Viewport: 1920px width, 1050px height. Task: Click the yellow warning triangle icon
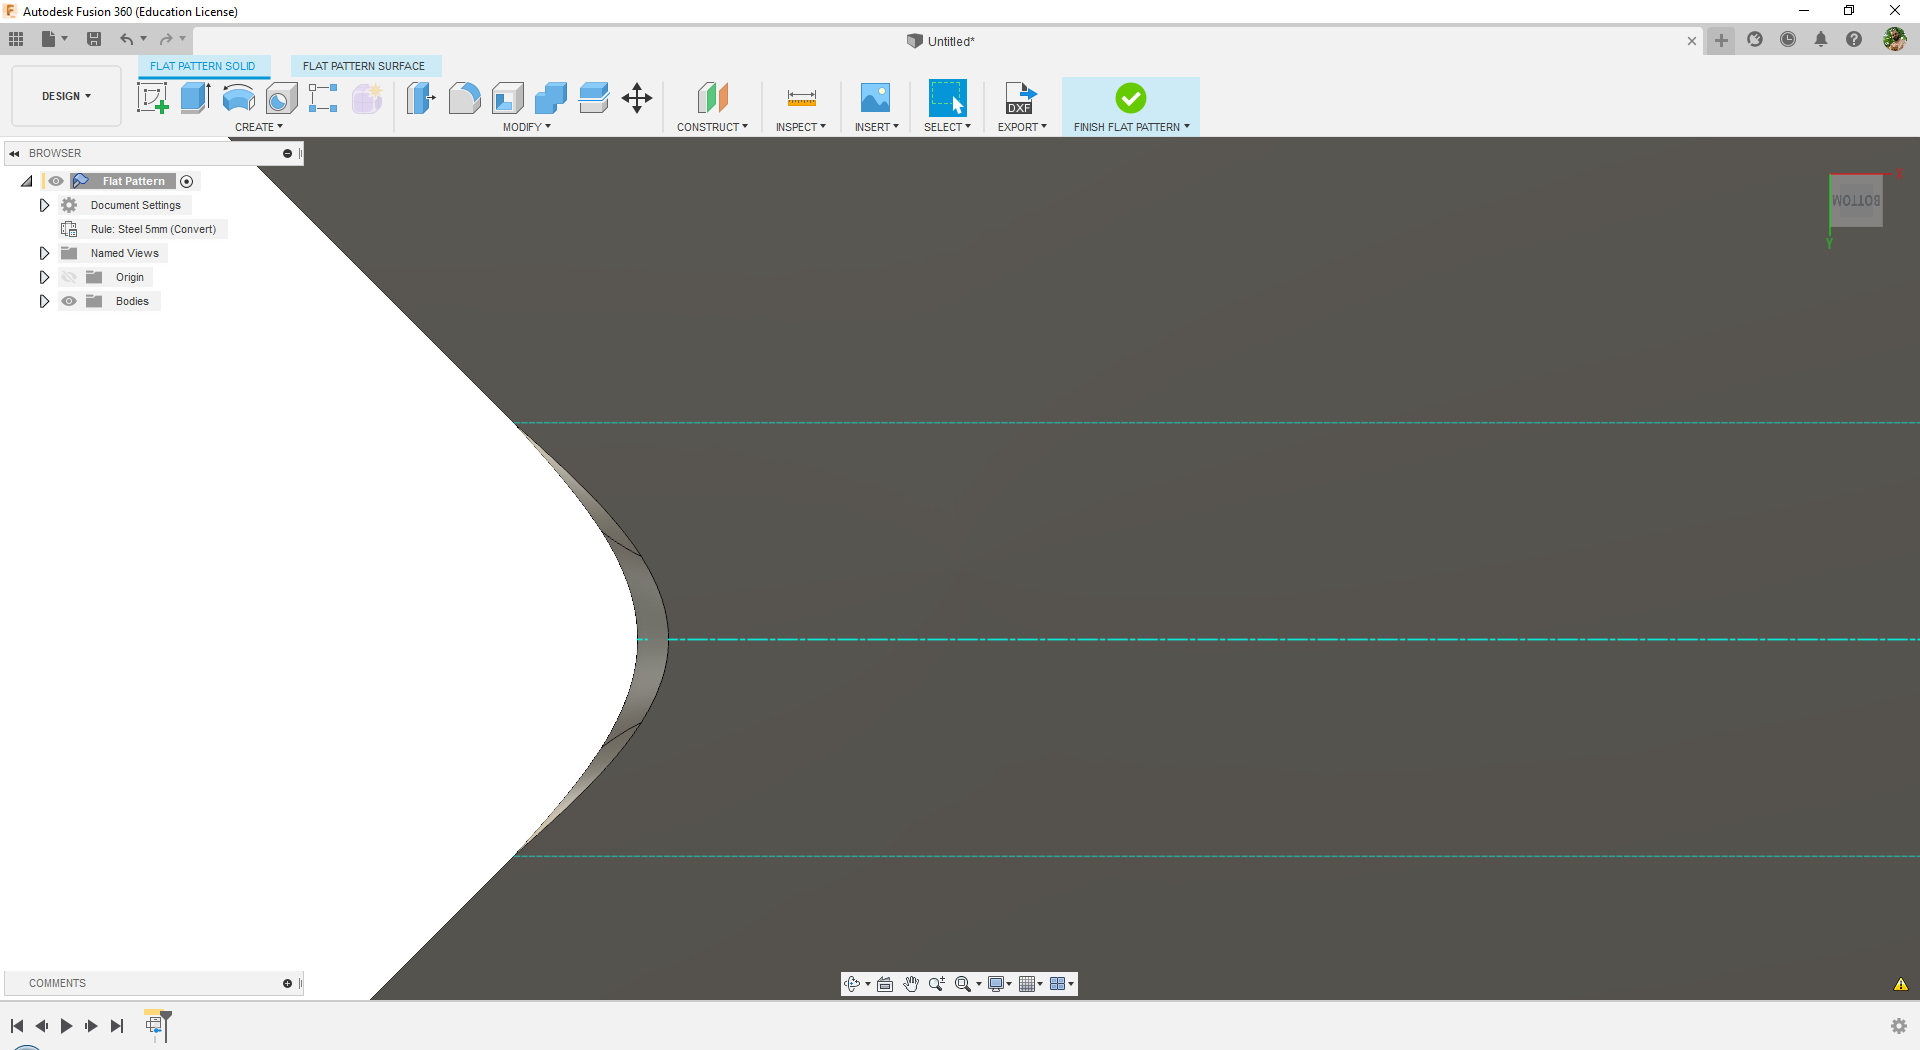click(x=1901, y=985)
